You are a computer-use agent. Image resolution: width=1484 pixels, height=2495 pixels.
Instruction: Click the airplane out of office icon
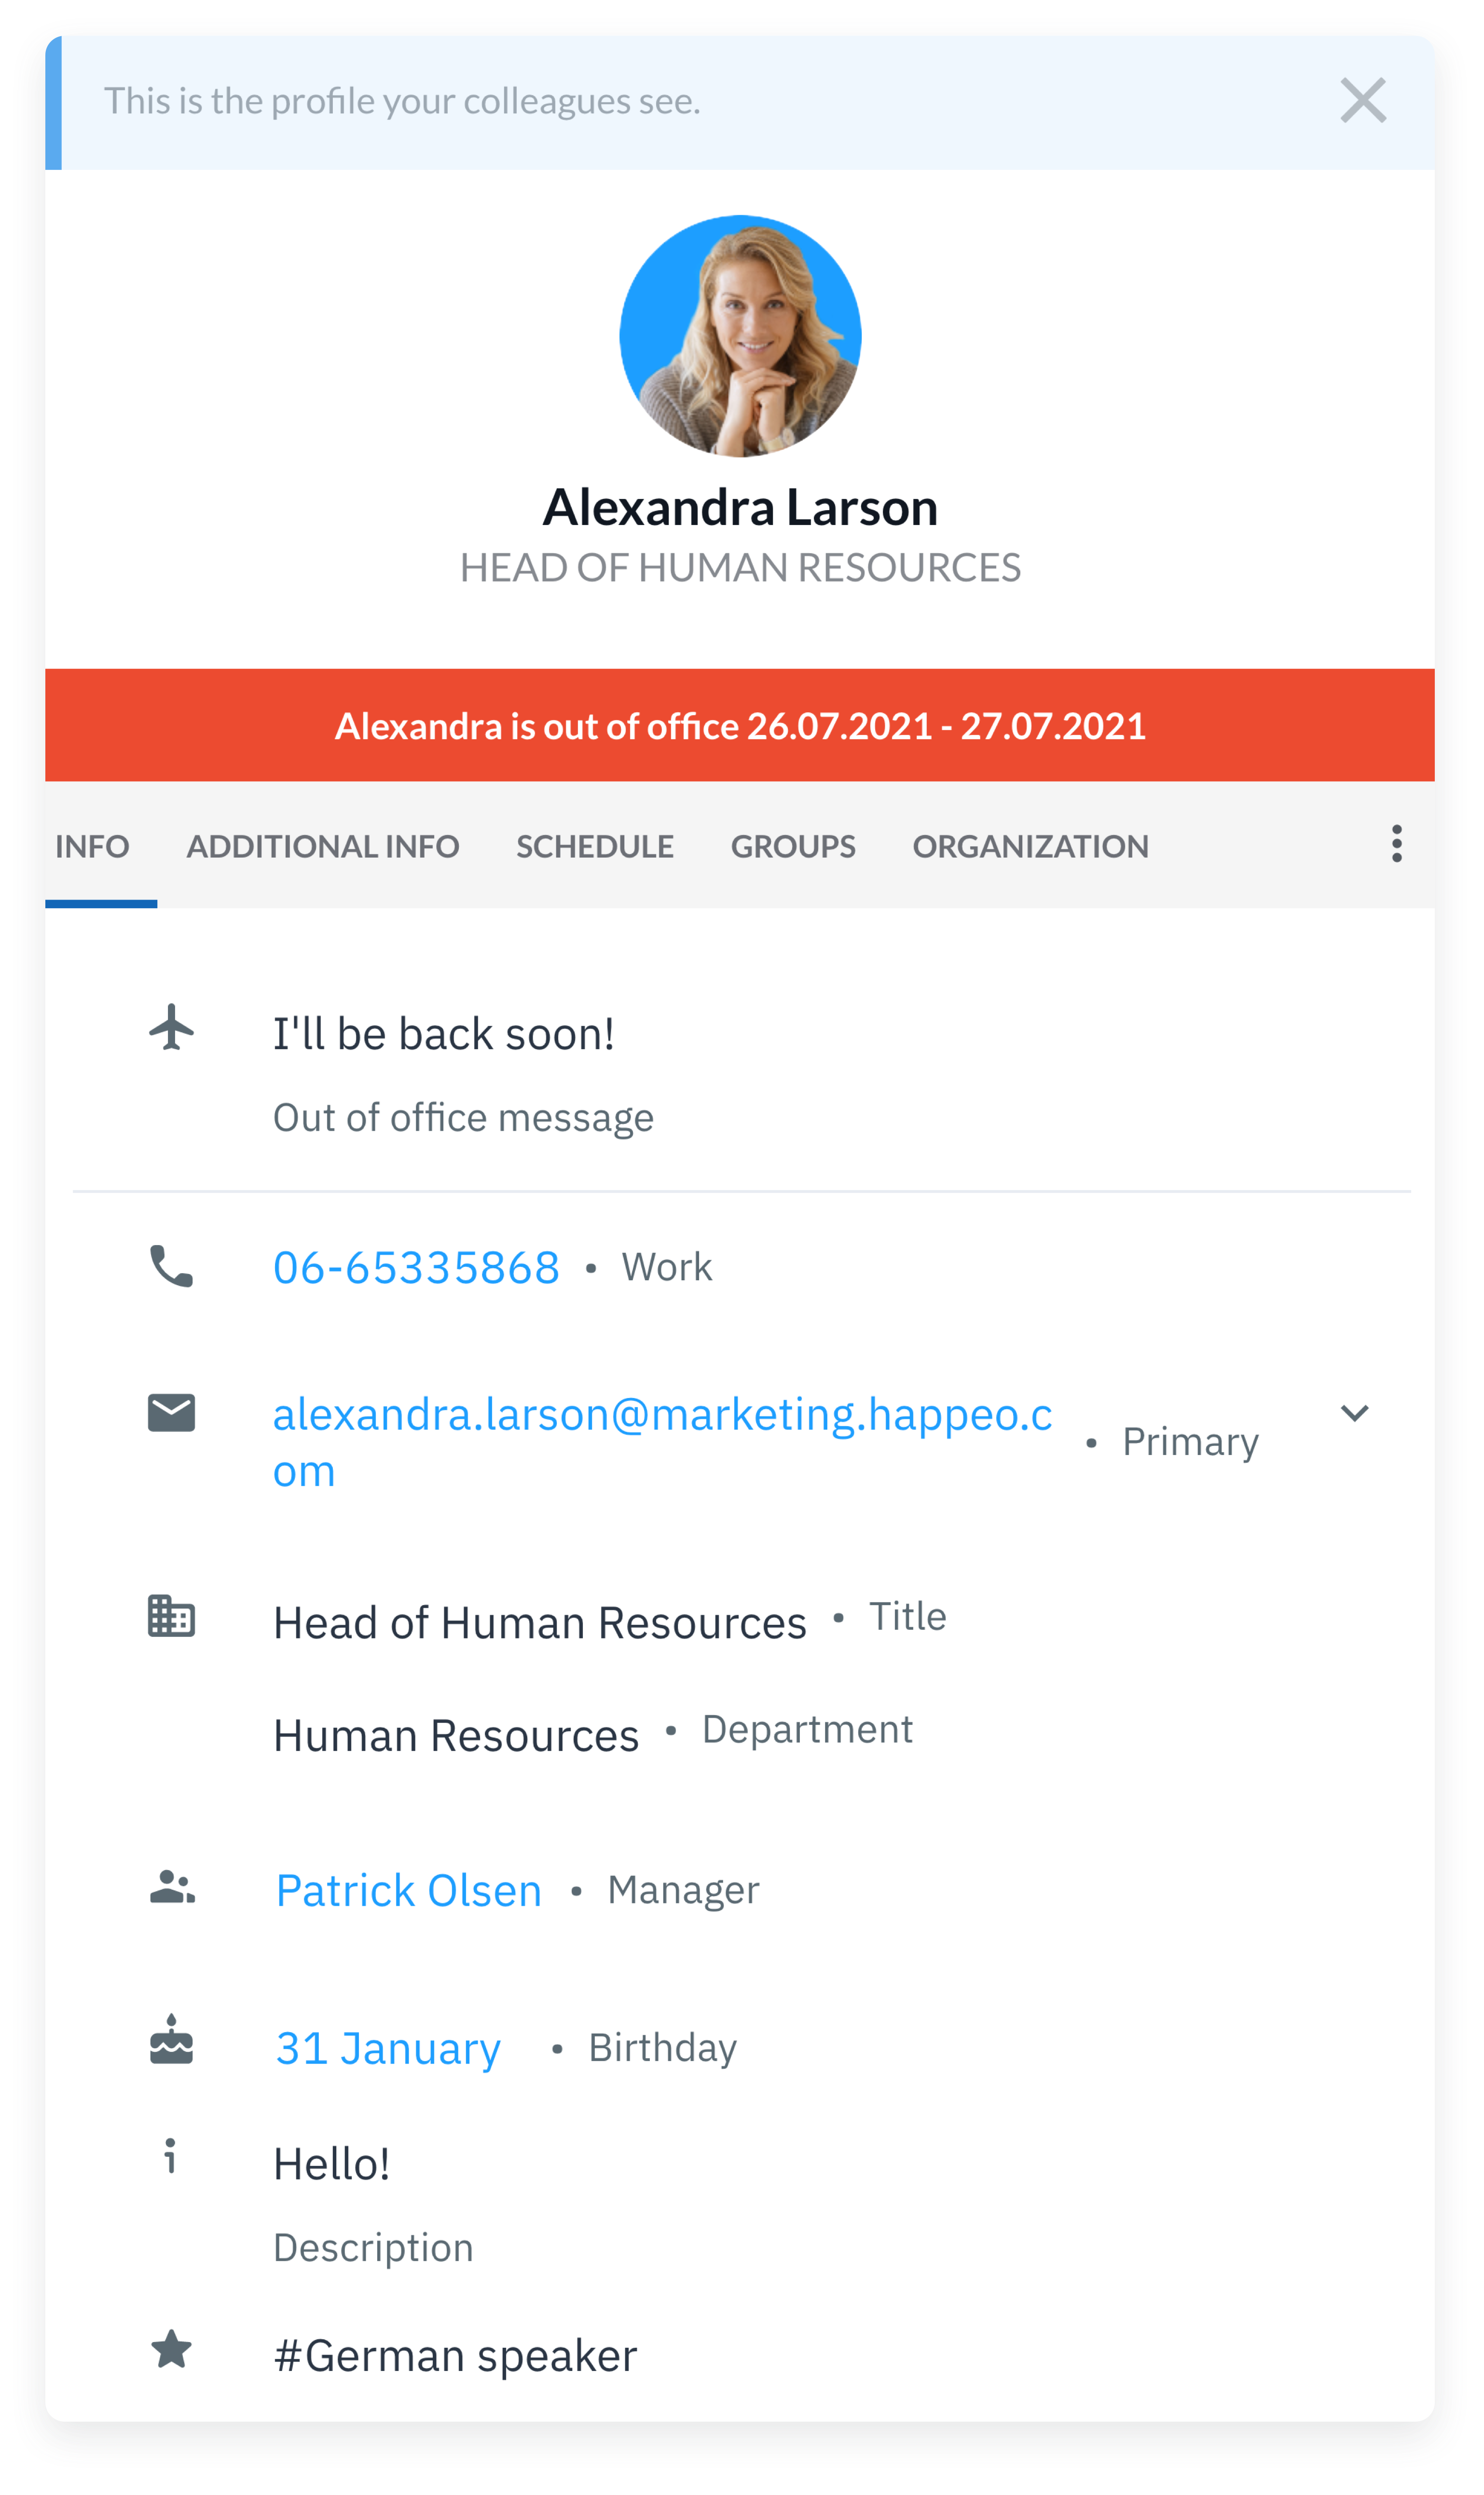(x=172, y=1027)
